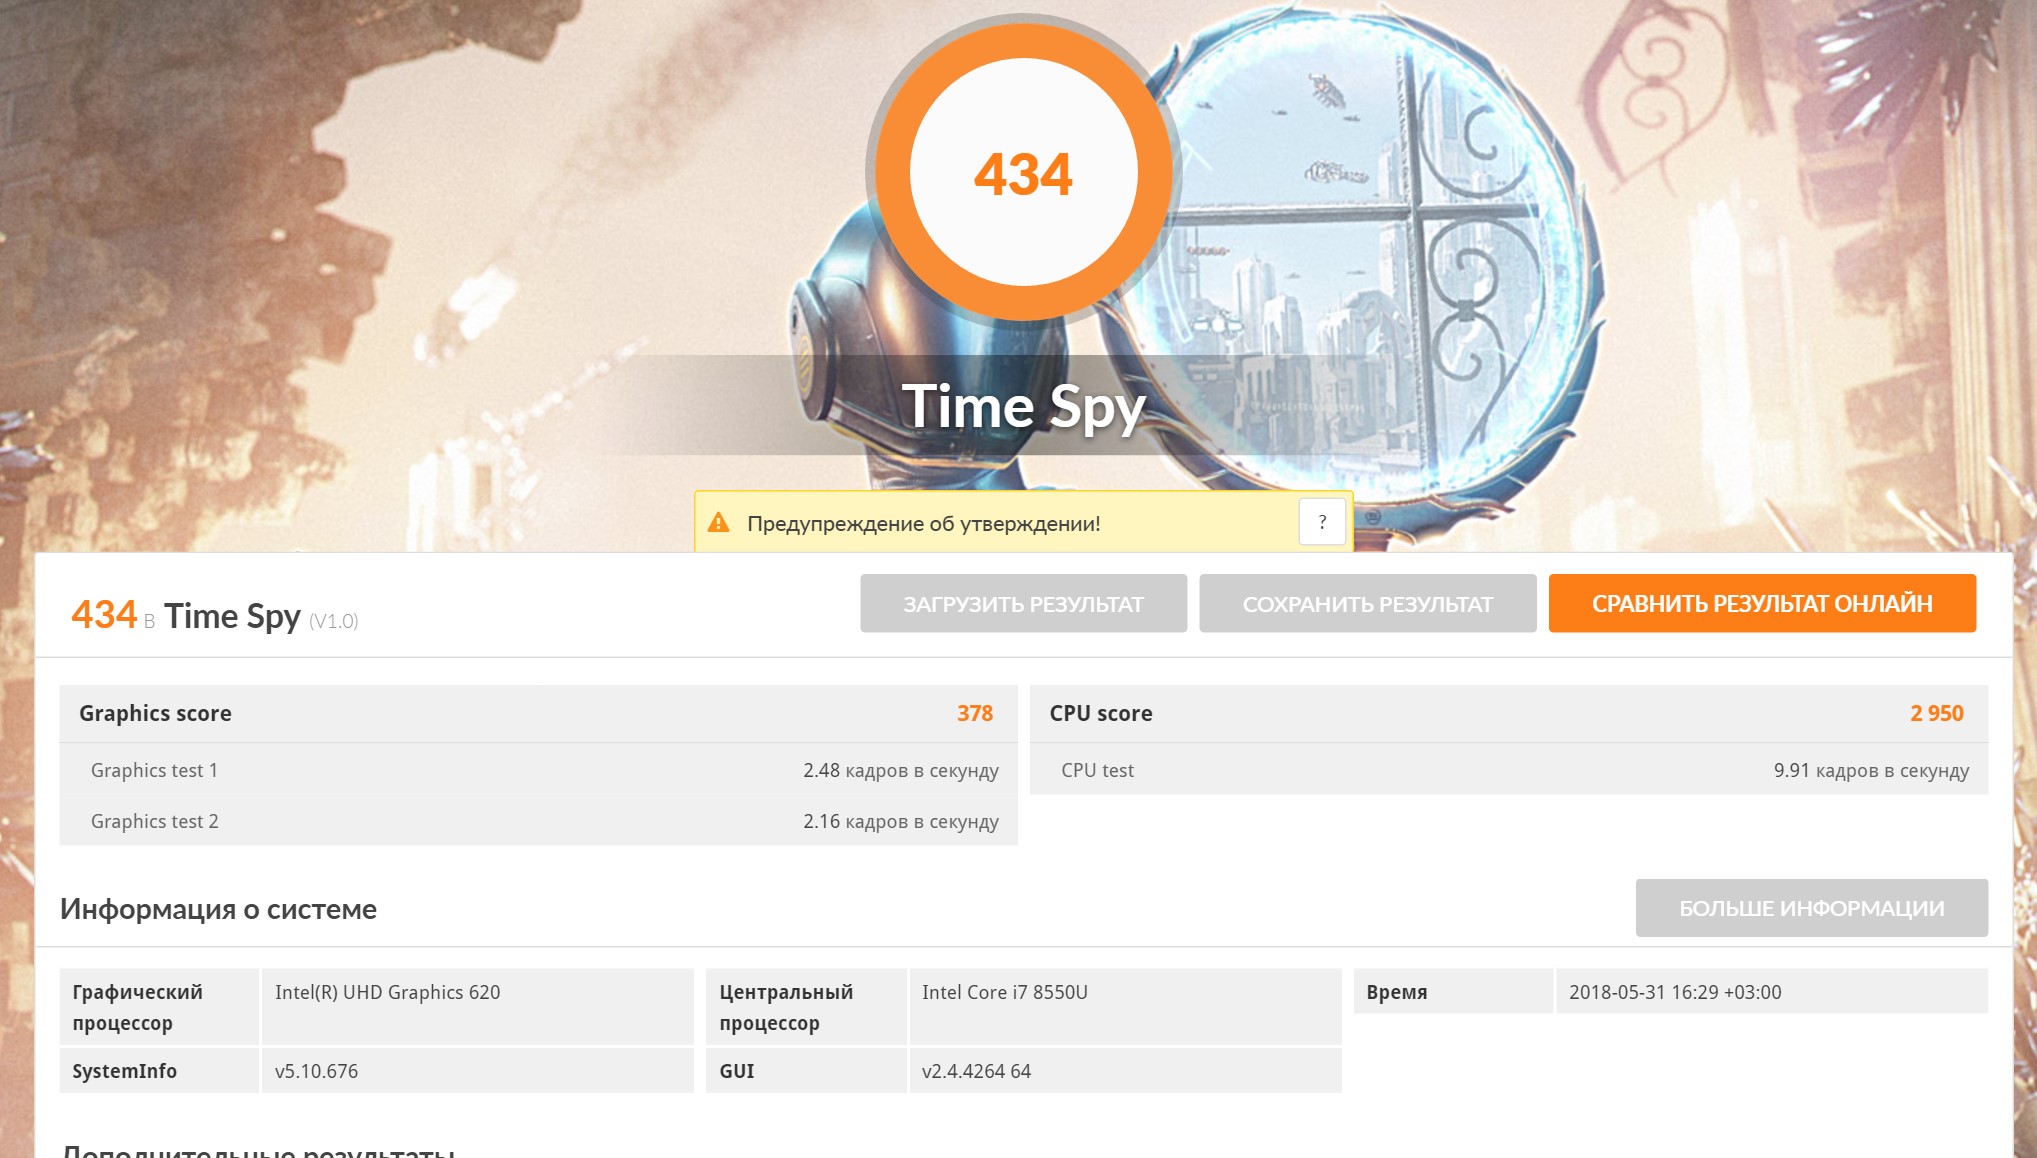Select the SystemInfo label cell

[159, 1070]
